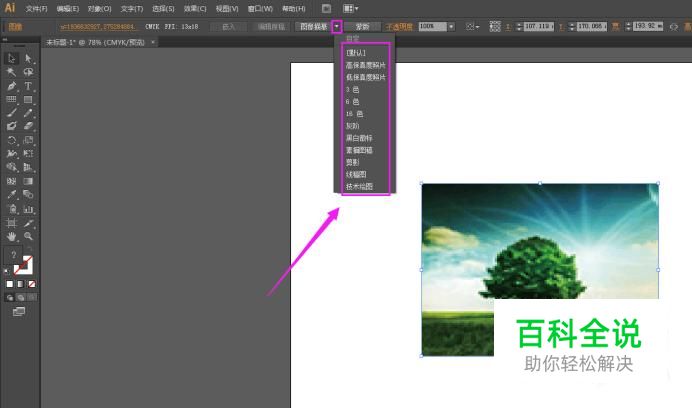This screenshot has width=692, height=408.
Task: Select the Selection (black arrow) tool
Action: [x=11, y=59]
